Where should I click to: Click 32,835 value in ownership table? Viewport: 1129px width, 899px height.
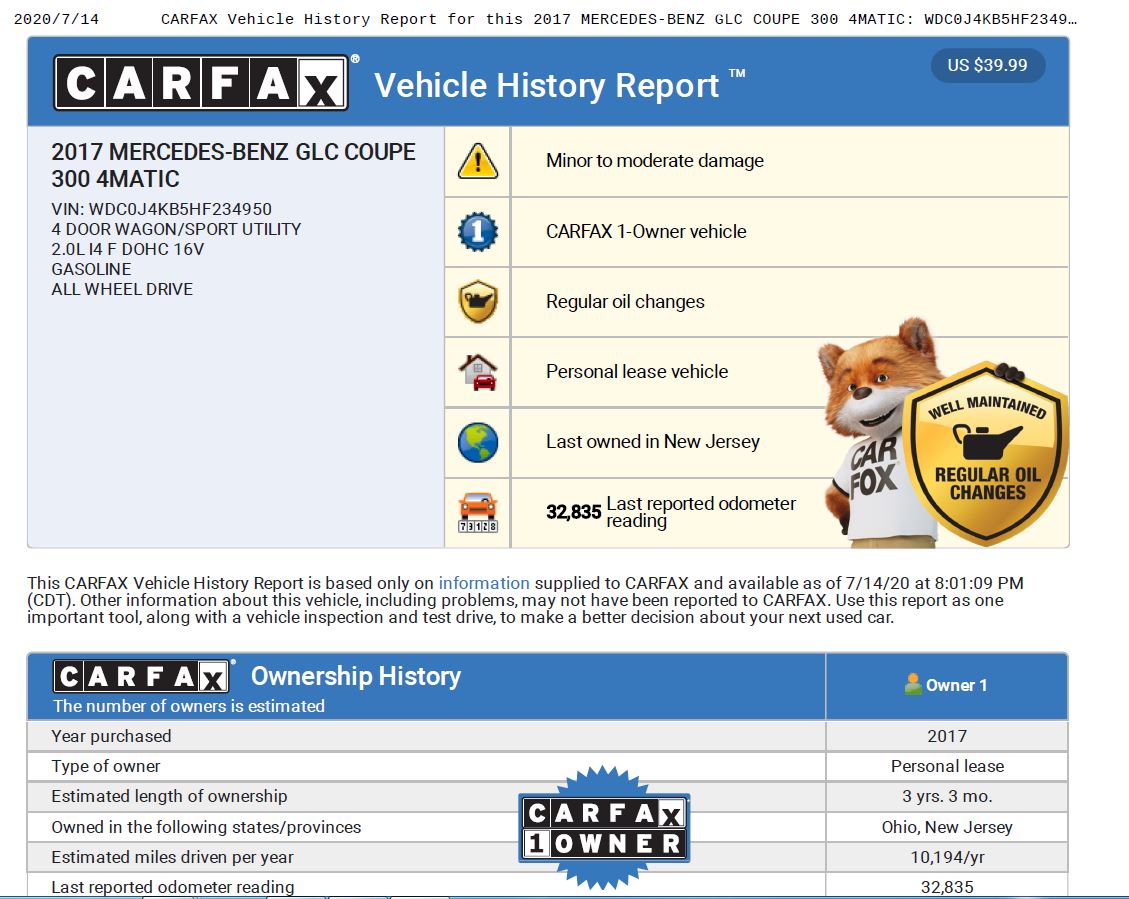tap(947, 887)
